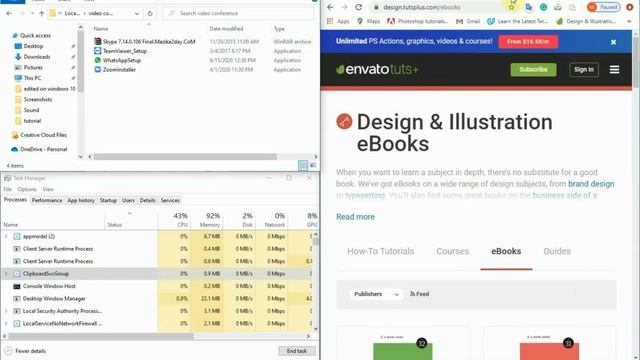Screen dimensions: 640x360
Task: Expand Local Security Authority Process row
Action: tap(6, 311)
